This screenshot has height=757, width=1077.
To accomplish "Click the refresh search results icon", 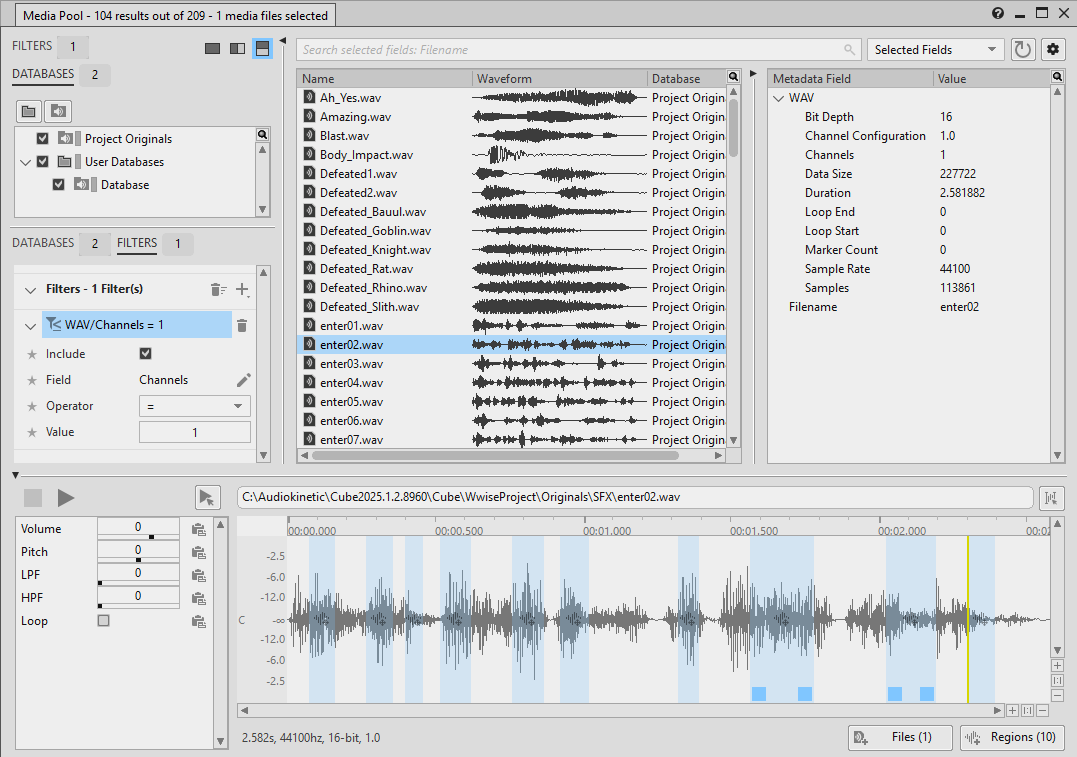I will click(1022, 49).
